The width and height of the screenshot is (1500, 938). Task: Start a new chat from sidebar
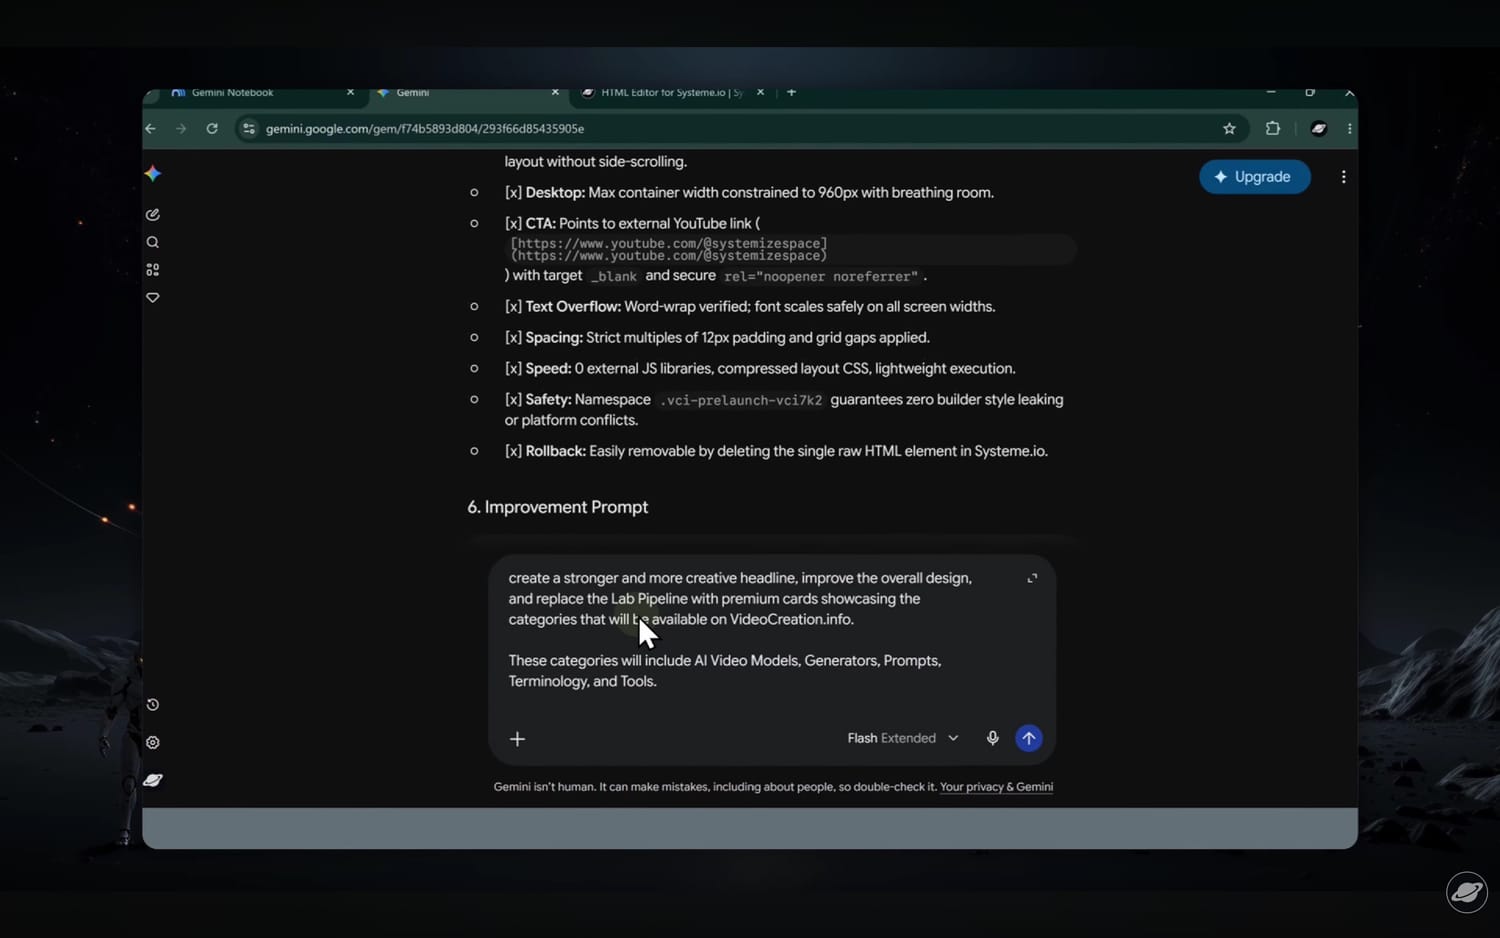153,215
